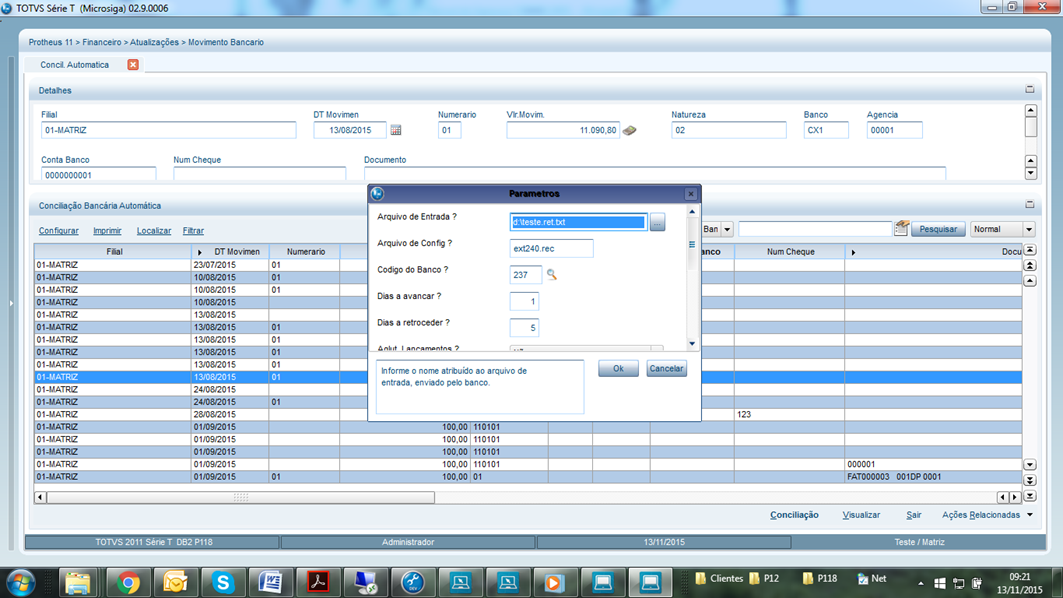Expand the Normal view dropdown
Screen dimensions: 1063x598
coord(1028,230)
